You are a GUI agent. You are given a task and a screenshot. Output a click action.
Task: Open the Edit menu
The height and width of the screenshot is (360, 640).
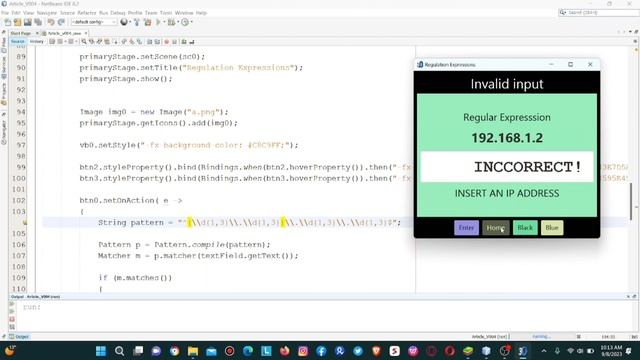coord(16,13)
